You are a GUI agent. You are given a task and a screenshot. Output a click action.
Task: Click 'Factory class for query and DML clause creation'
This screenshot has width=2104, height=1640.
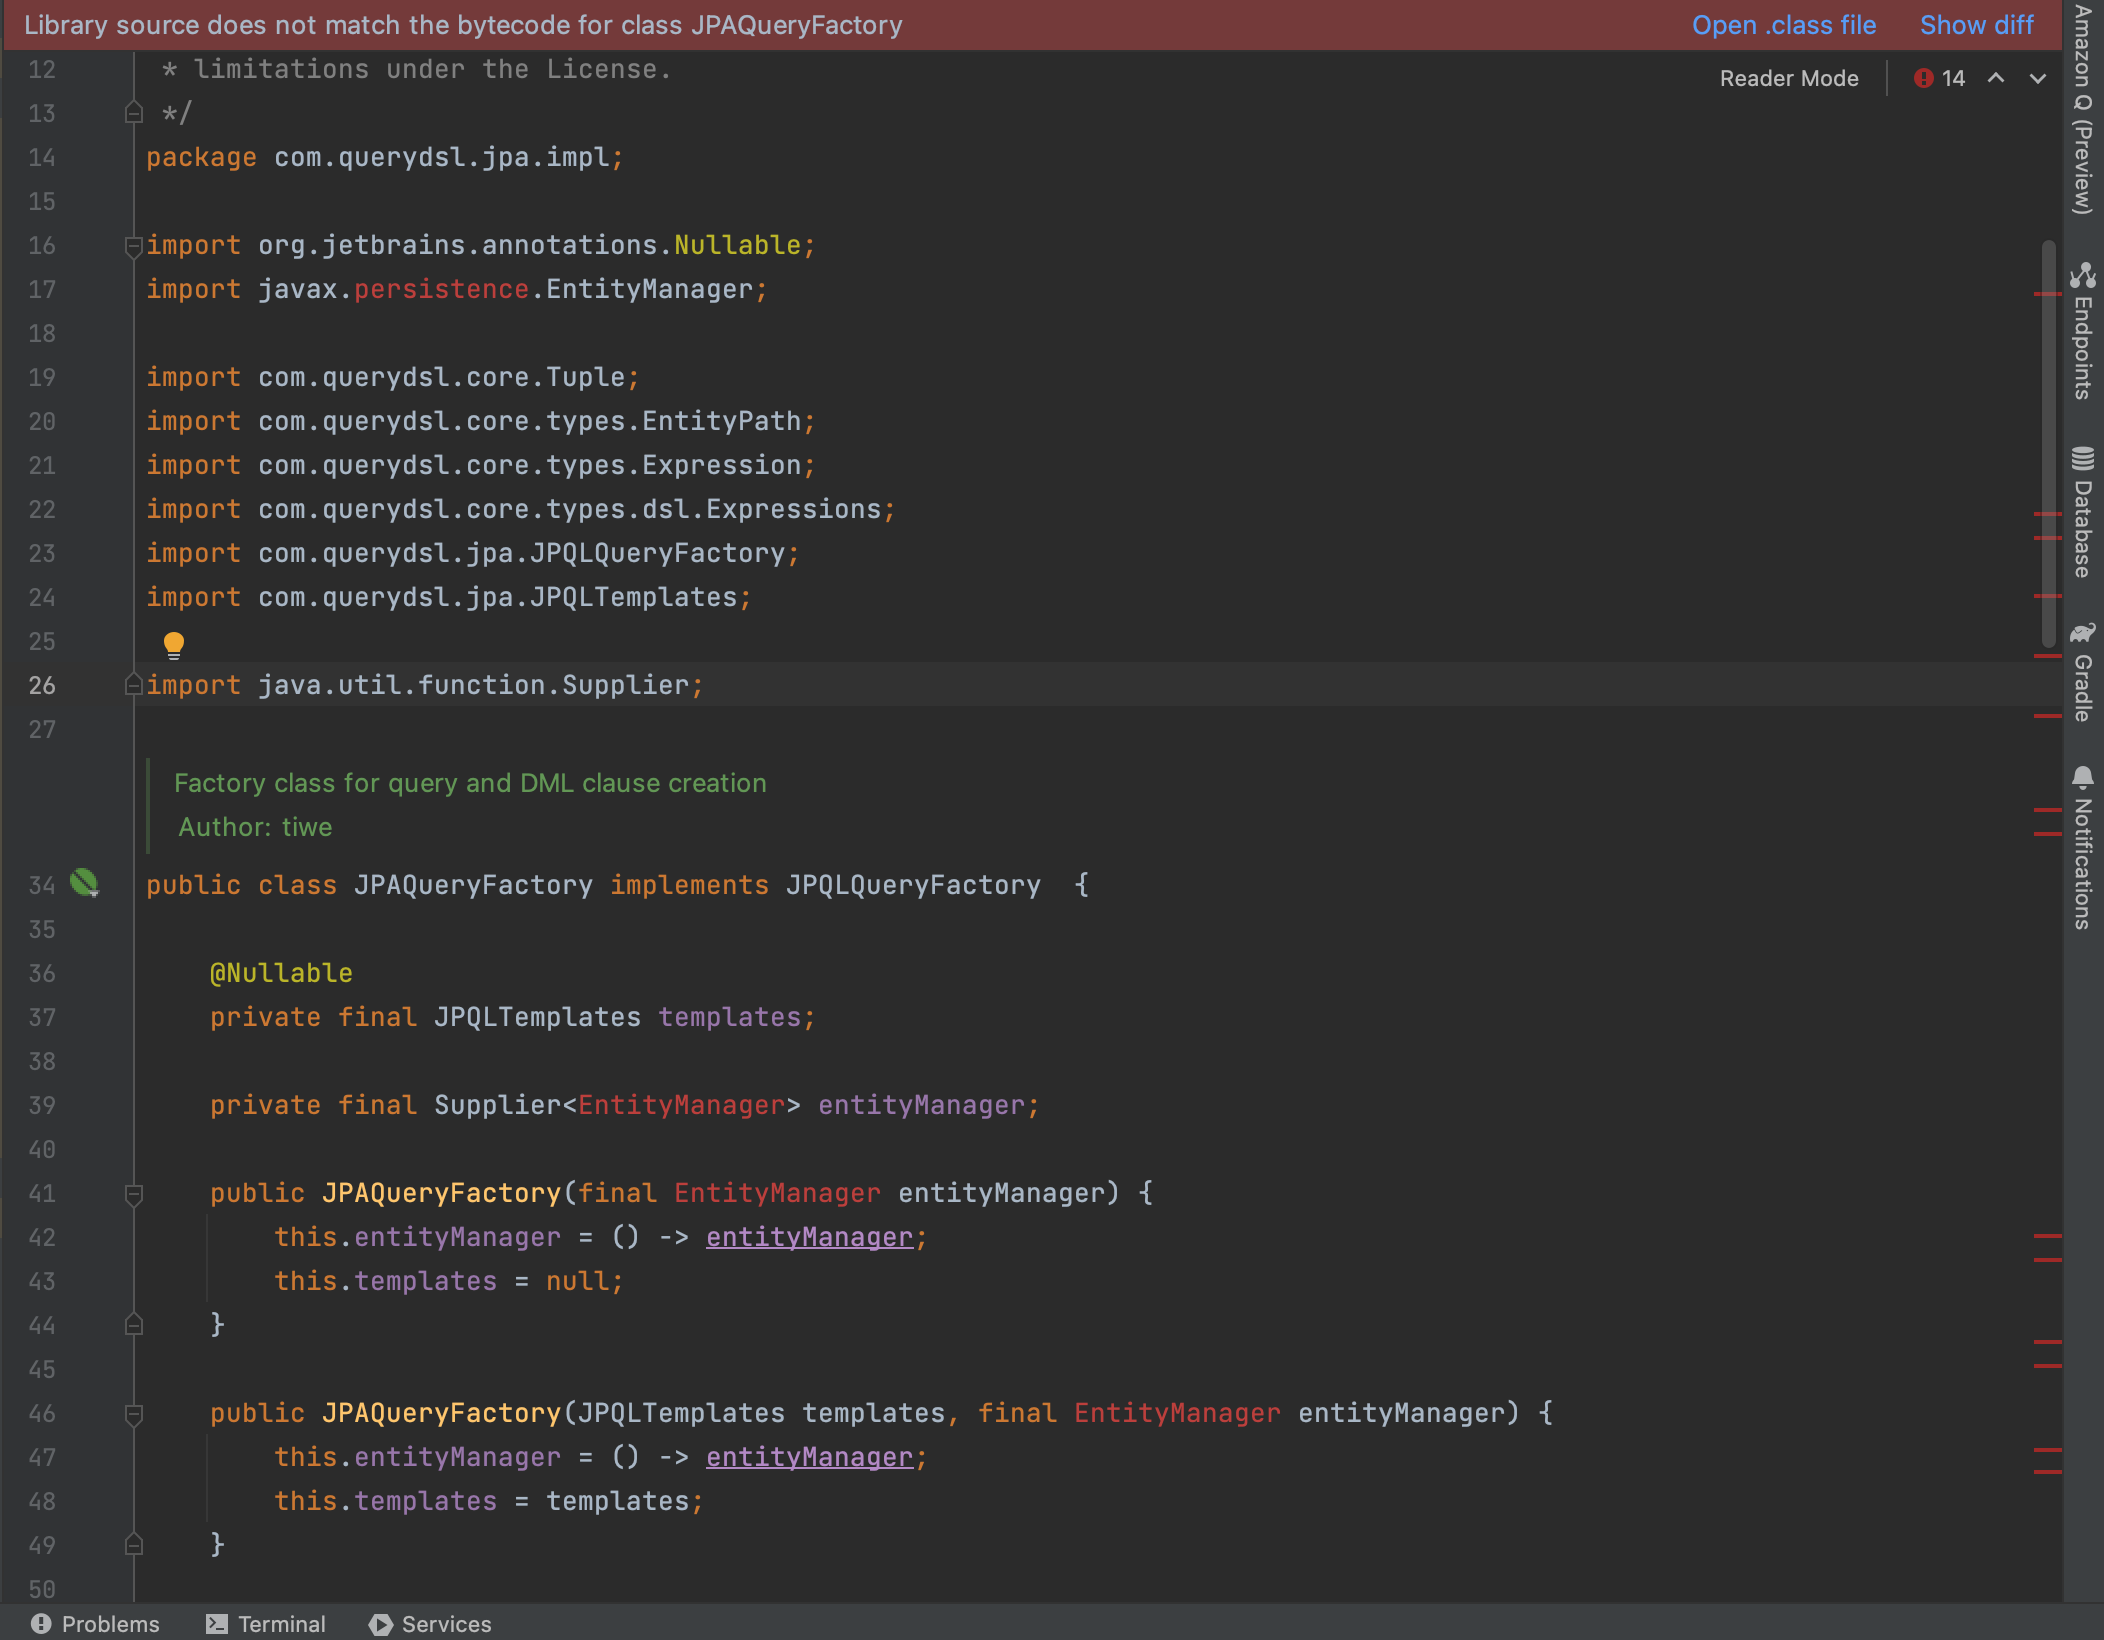(x=470, y=783)
